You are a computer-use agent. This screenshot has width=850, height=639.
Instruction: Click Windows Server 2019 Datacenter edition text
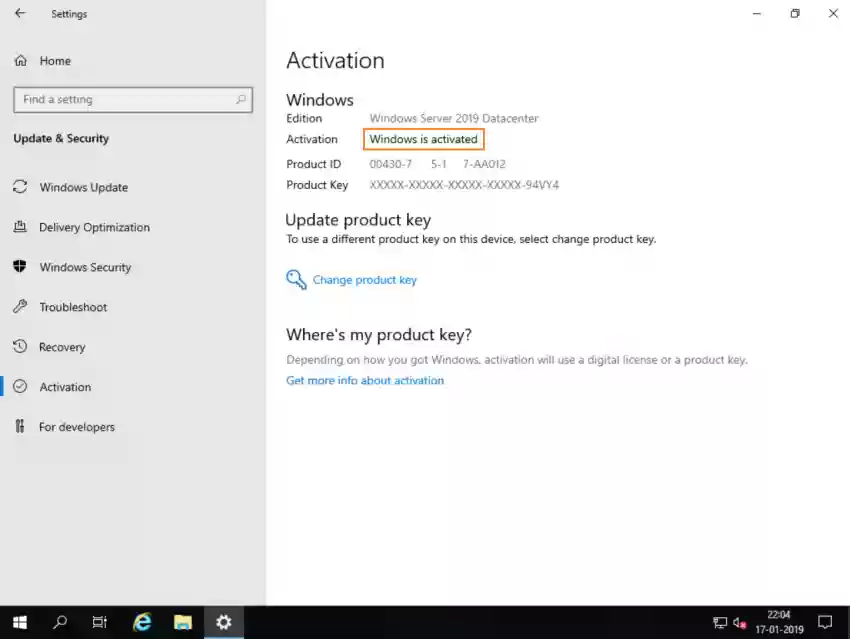coord(454,118)
